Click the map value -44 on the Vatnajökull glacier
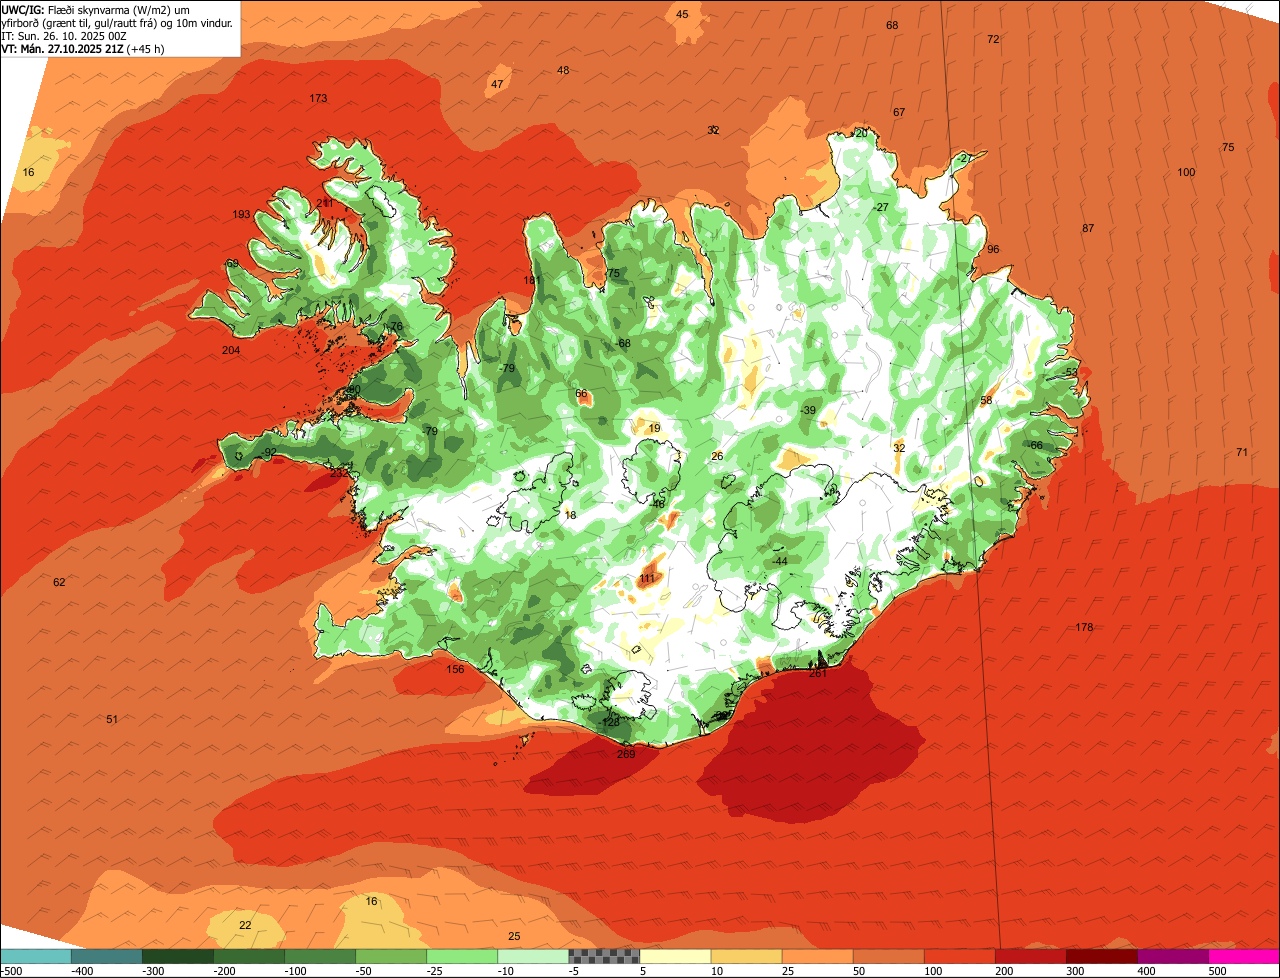The width and height of the screenshot is (1280, 978). coord(779,561)
